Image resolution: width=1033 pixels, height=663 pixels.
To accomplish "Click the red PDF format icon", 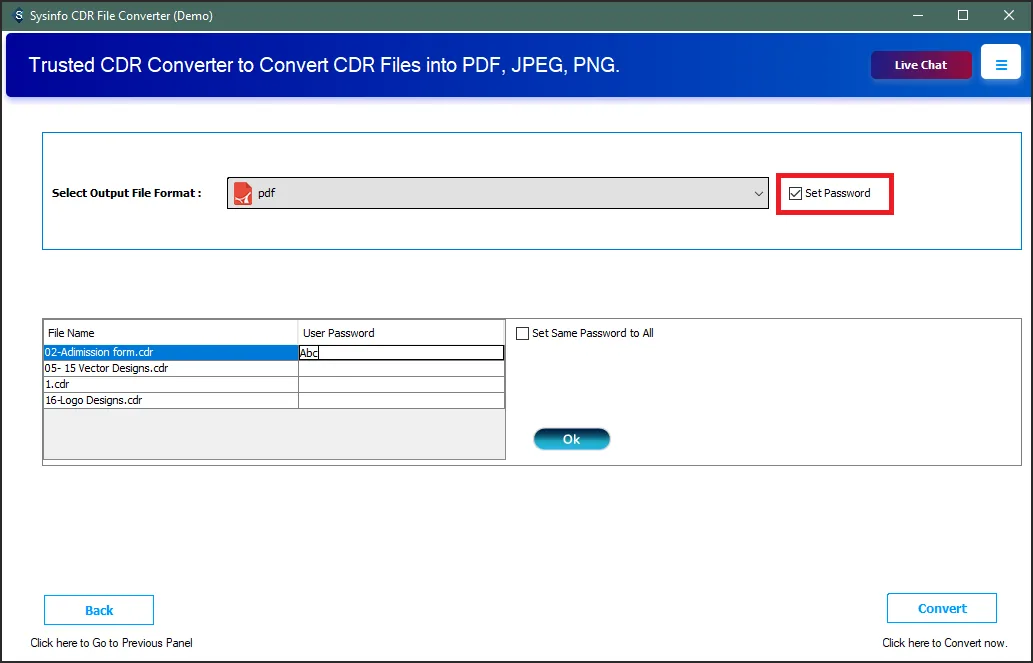I will pyautogui.click(x=243, y=193).
